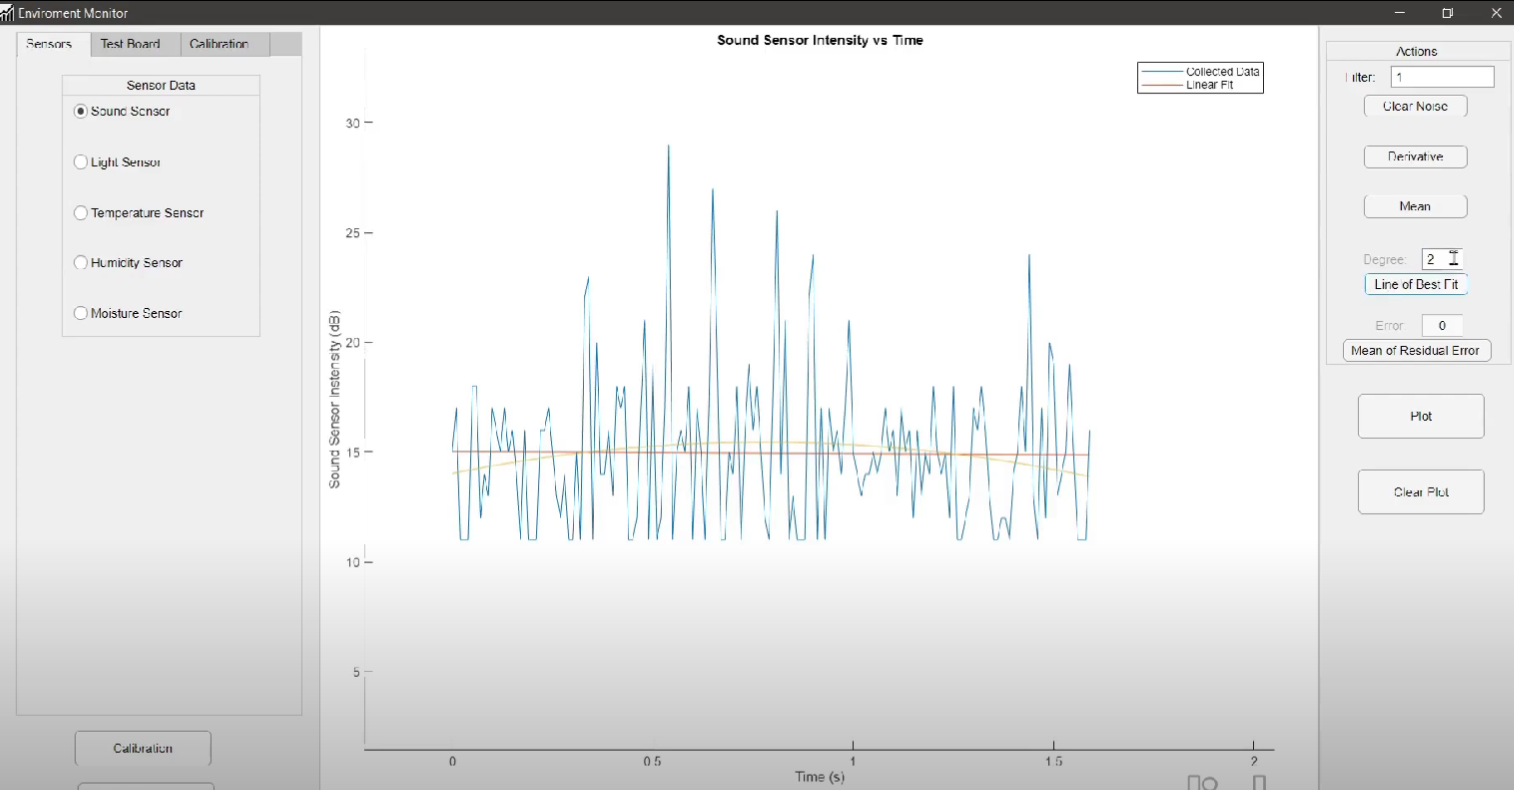The width and height of the screenshot is (1514, 790).
Task: Click the chart title Sound Sensor Intensity vs Time
Action: pyautogui.click(x=820, y=40)
